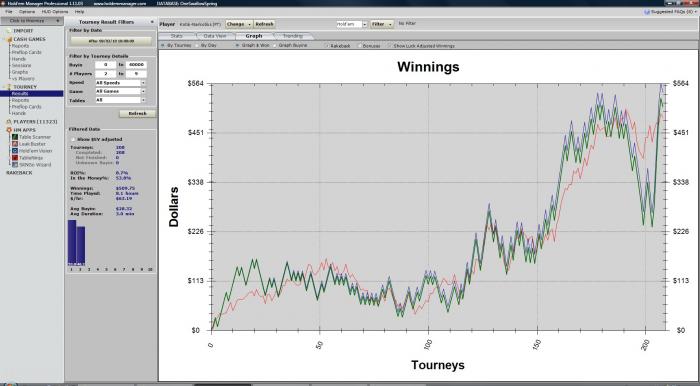
Task: Open the RAKEBACK section
Action: click(19, 173)
